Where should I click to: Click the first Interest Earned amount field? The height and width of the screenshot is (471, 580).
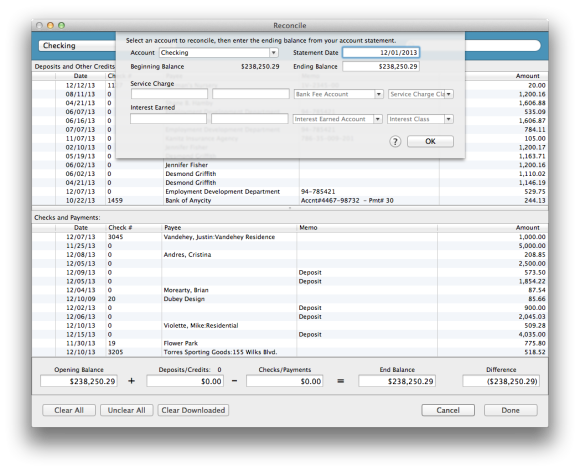click(x=168, y=119)
